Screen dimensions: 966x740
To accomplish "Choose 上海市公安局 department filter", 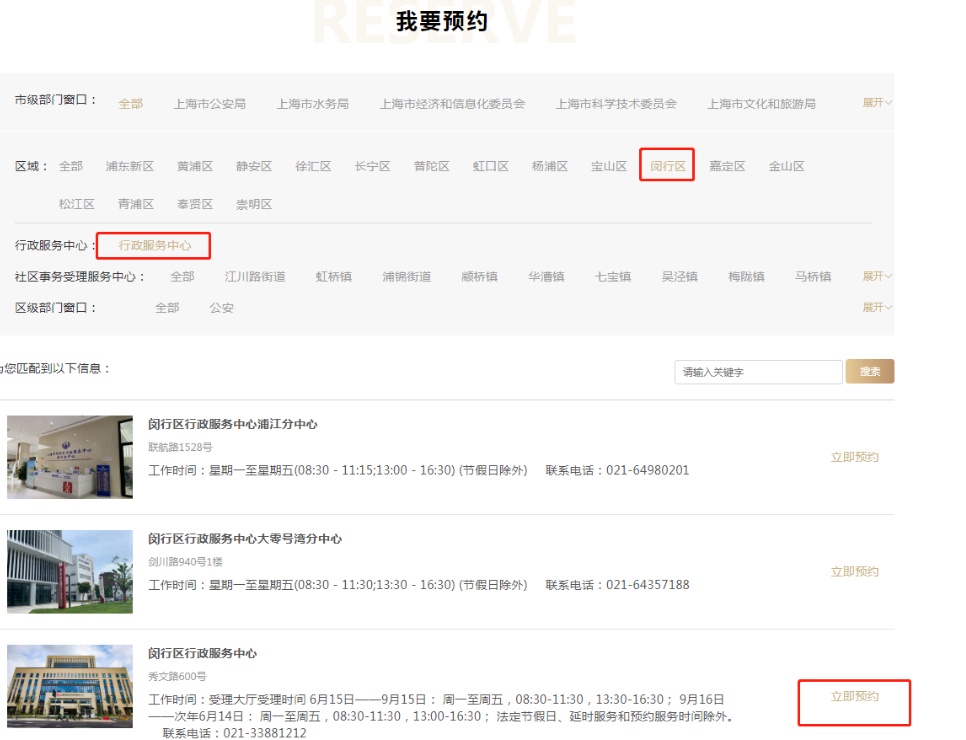I will tap(209, 103).
